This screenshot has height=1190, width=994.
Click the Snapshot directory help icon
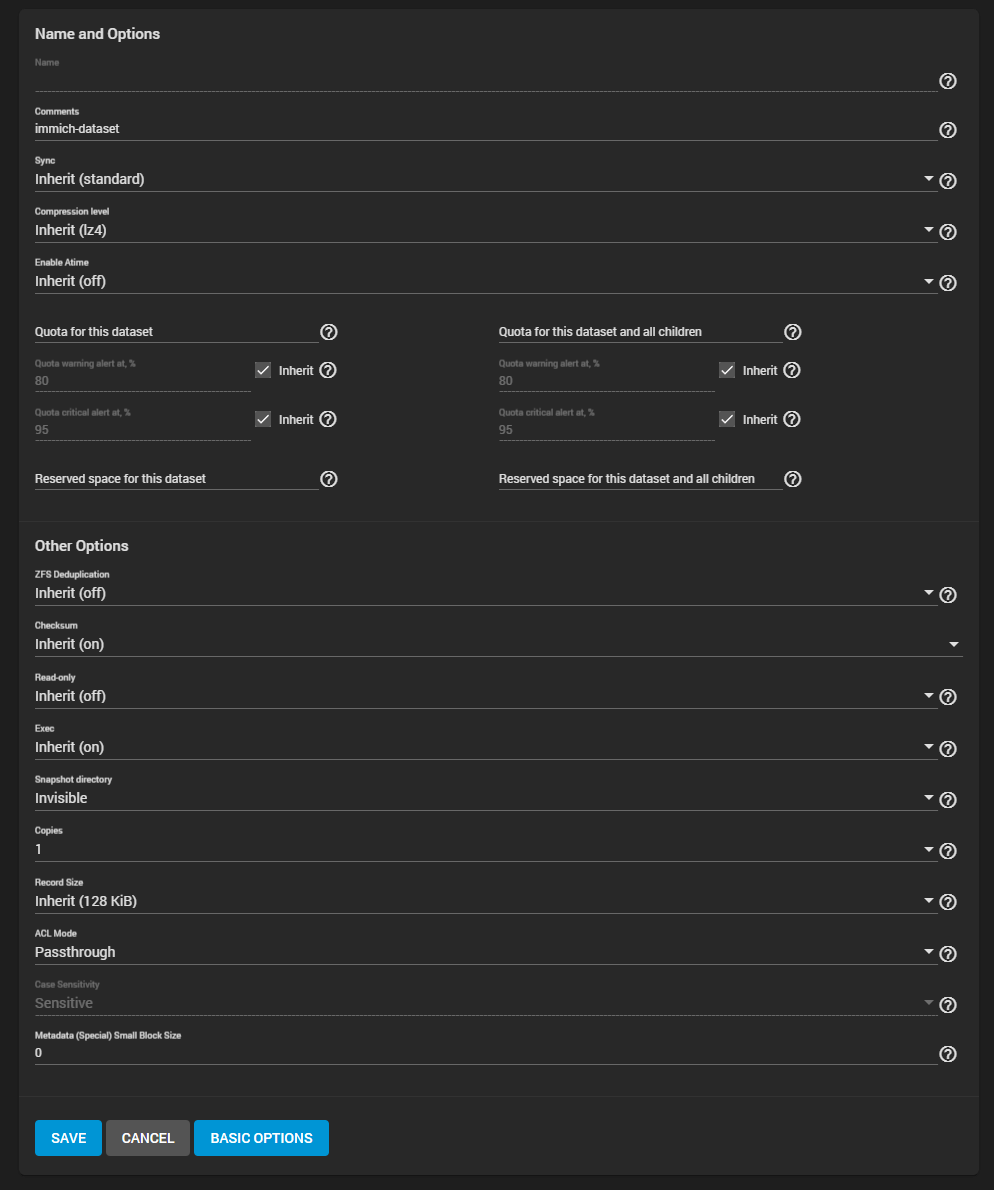pos(947,799)
